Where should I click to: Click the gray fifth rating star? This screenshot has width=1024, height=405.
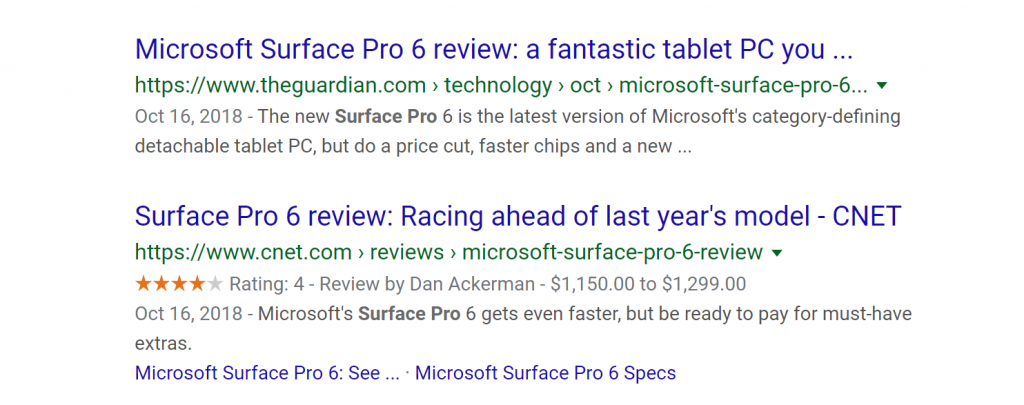(x=215, y=283)
